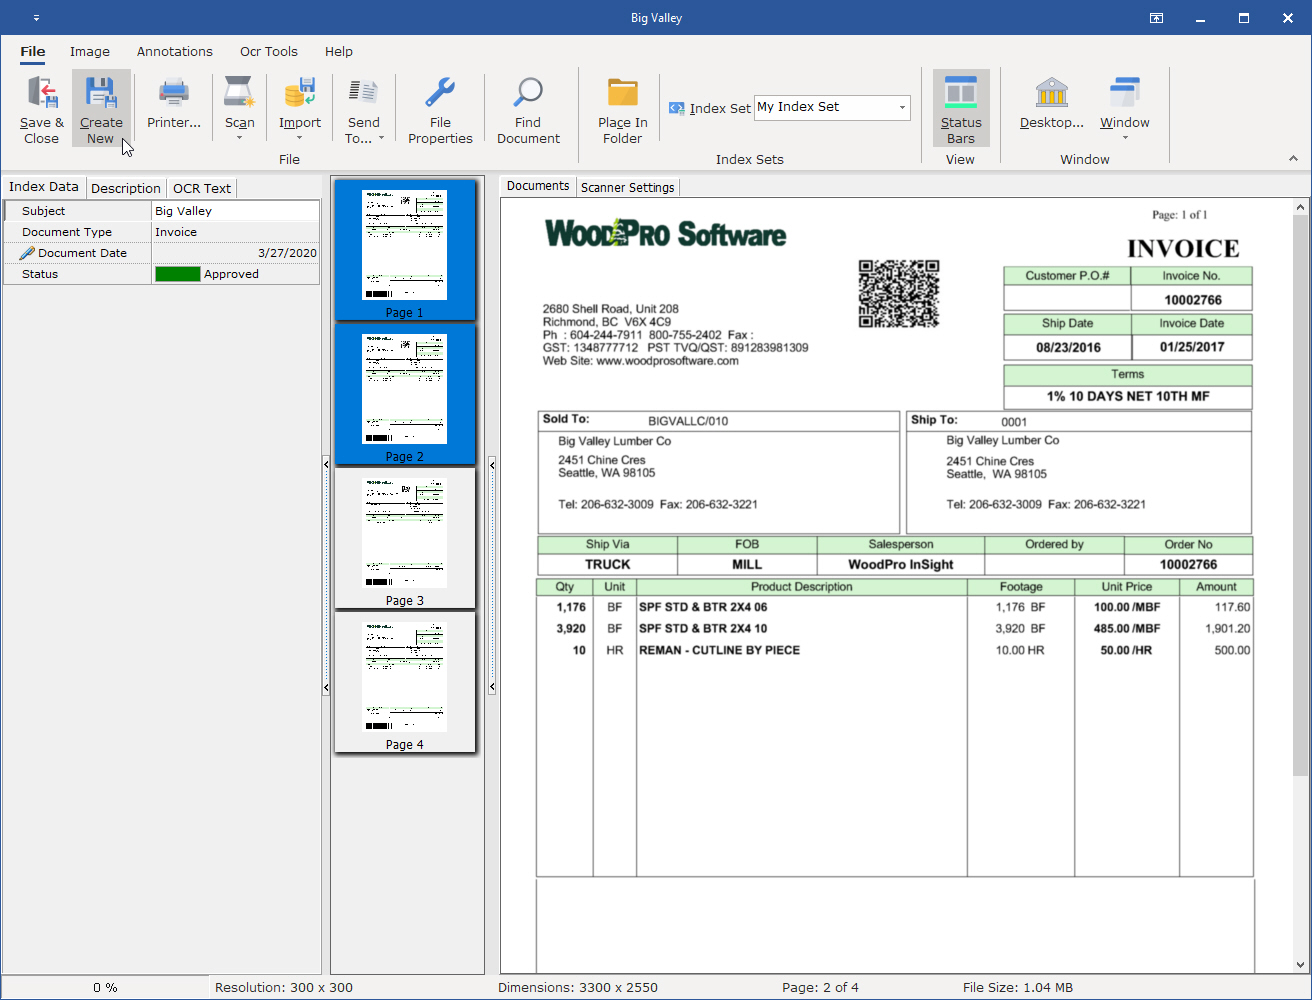Switch to the Documents tab
Viewport: 1312px width, 1000px height.
pyautogui.click(x=538, y=186)
